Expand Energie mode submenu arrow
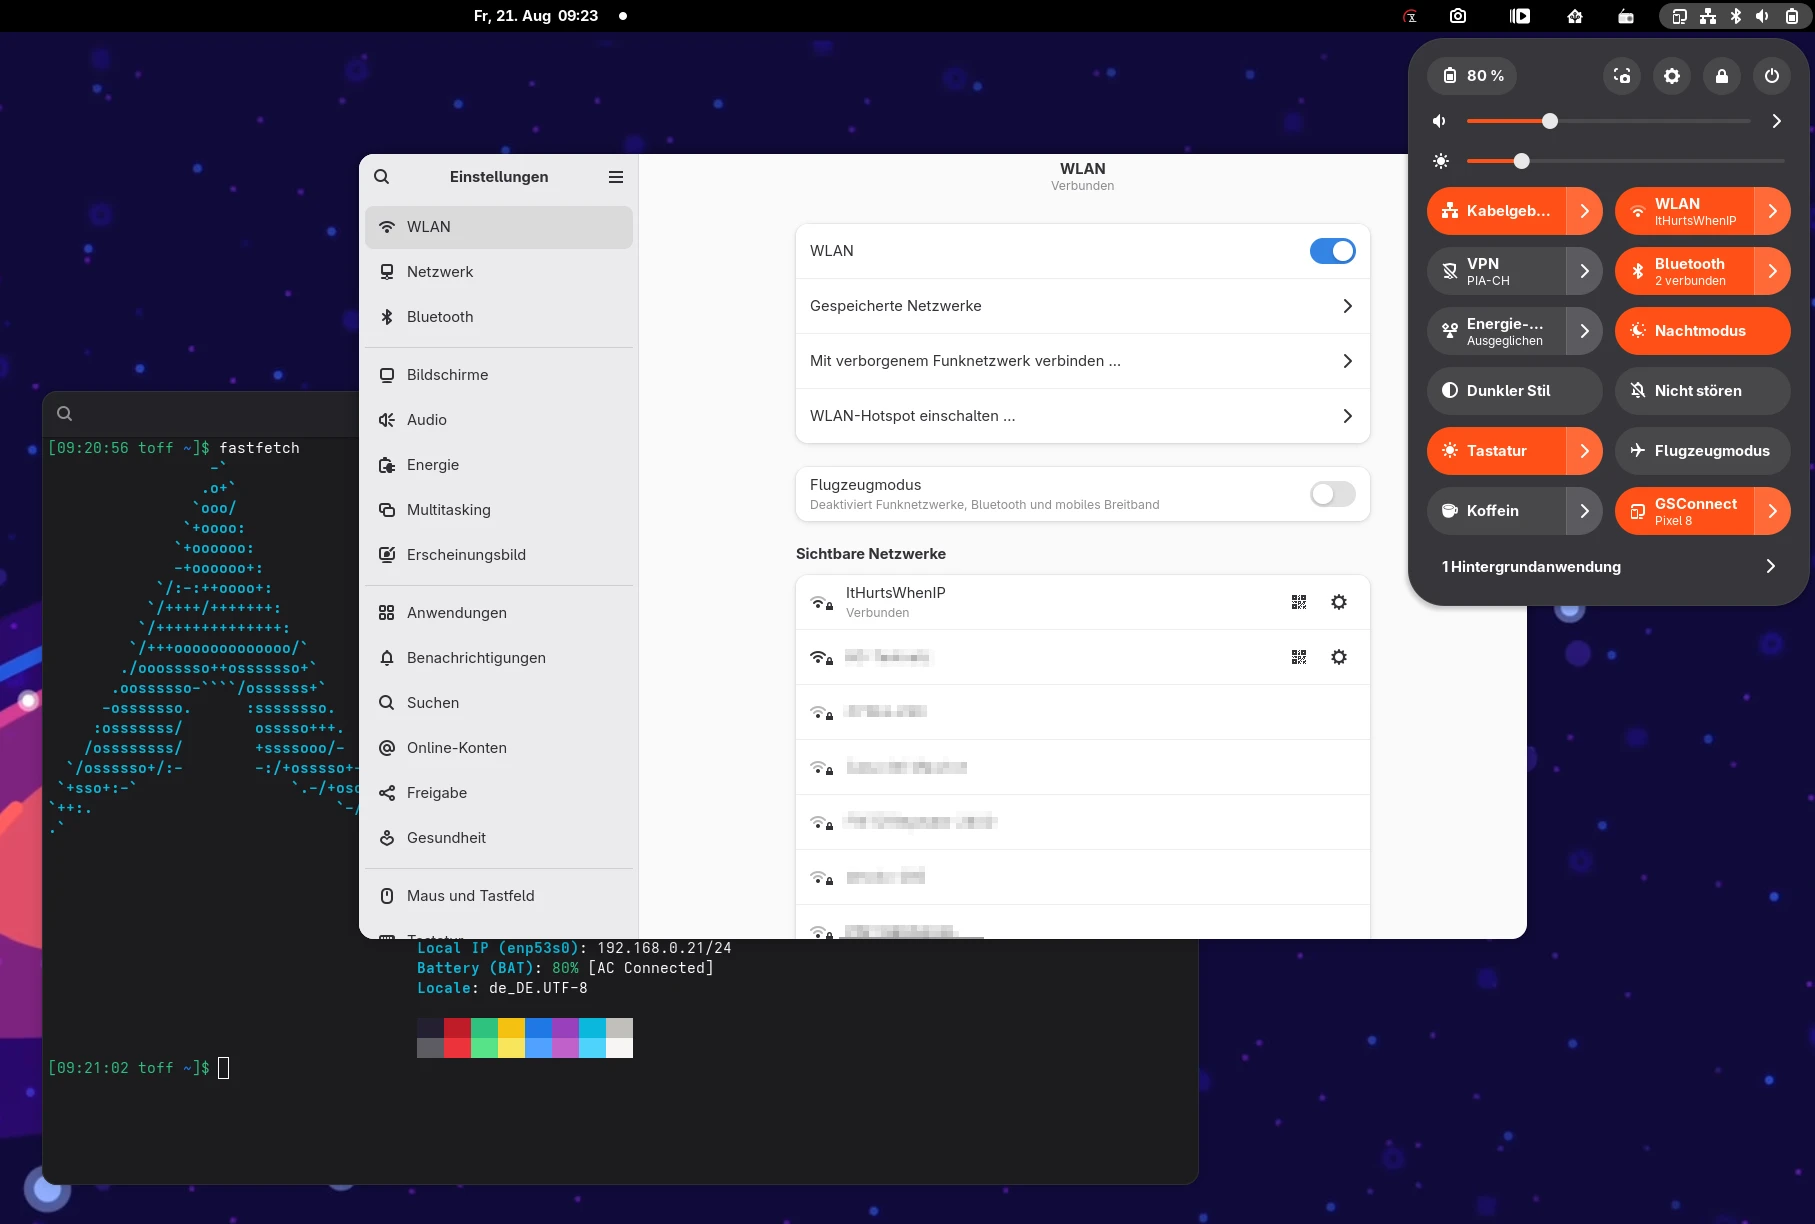This screenshot has height=1224, width=1815. tap(1585, 331)
